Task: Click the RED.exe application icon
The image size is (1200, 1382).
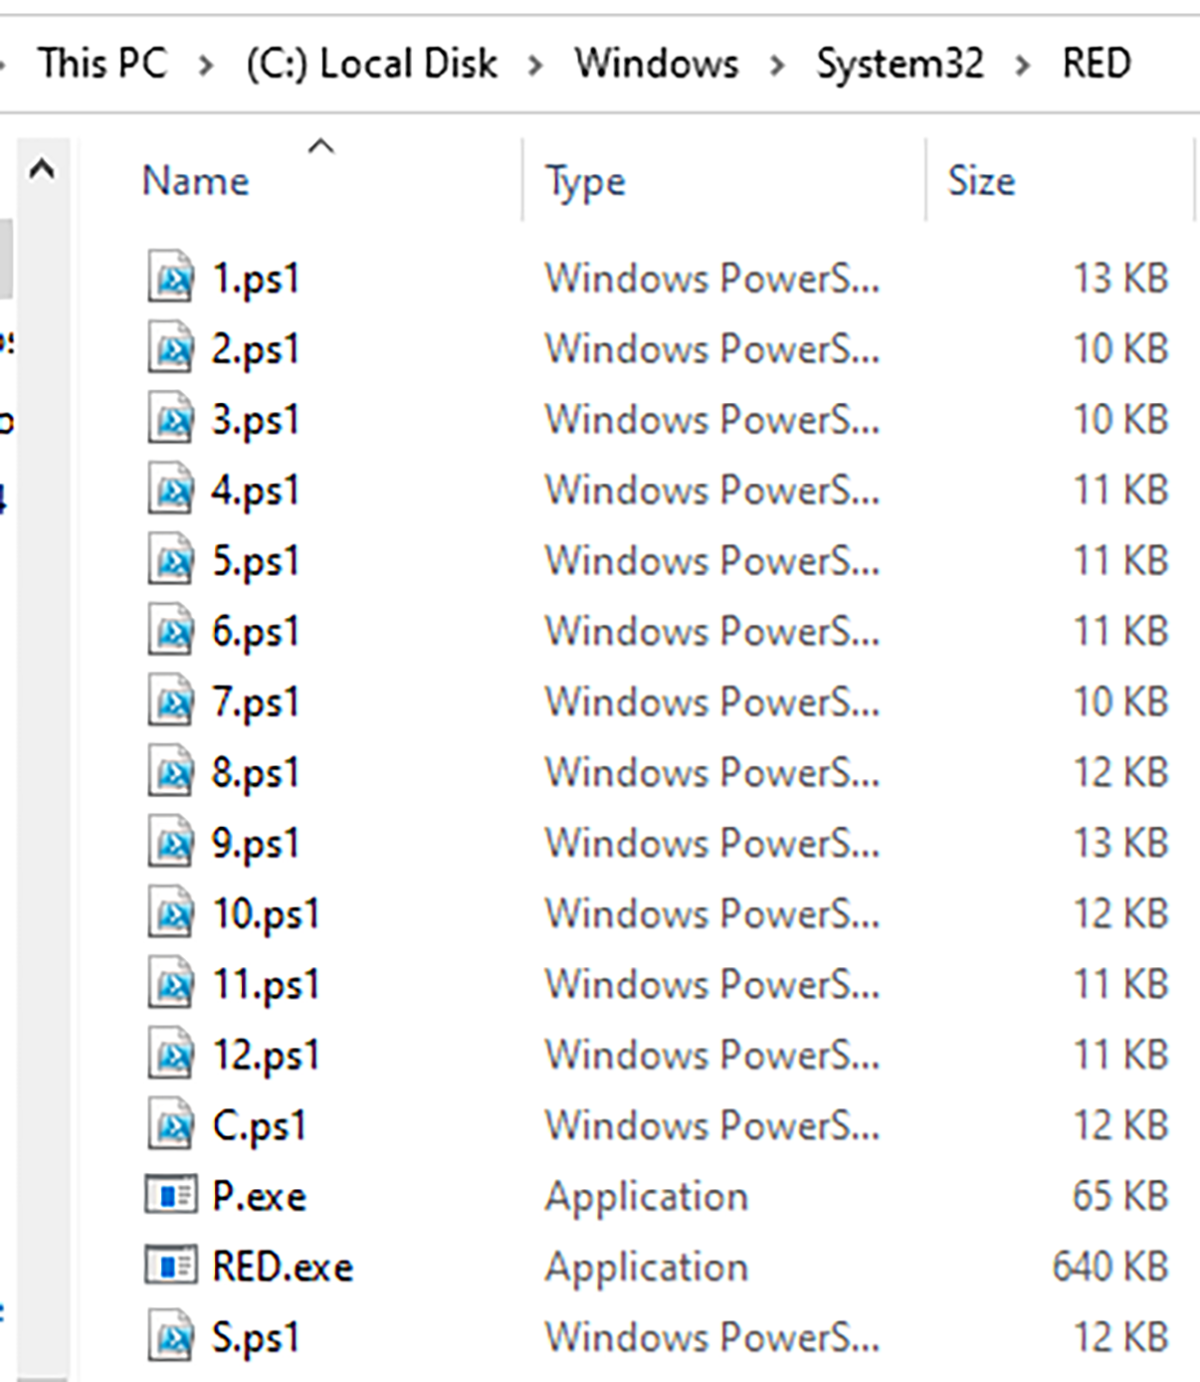Action: tap(170, 1267)
